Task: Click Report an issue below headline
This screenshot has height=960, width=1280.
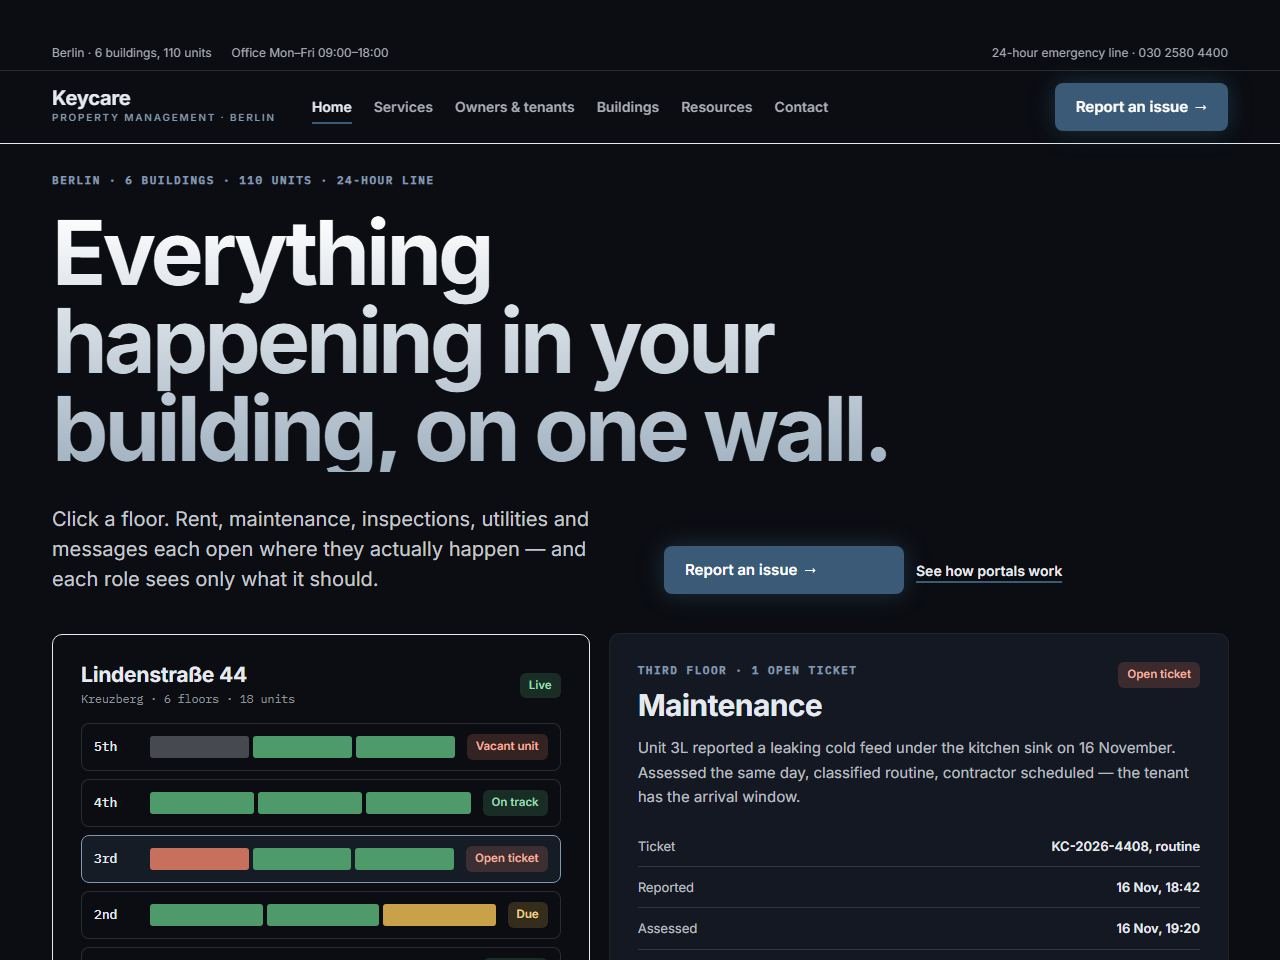Action: 784,570
